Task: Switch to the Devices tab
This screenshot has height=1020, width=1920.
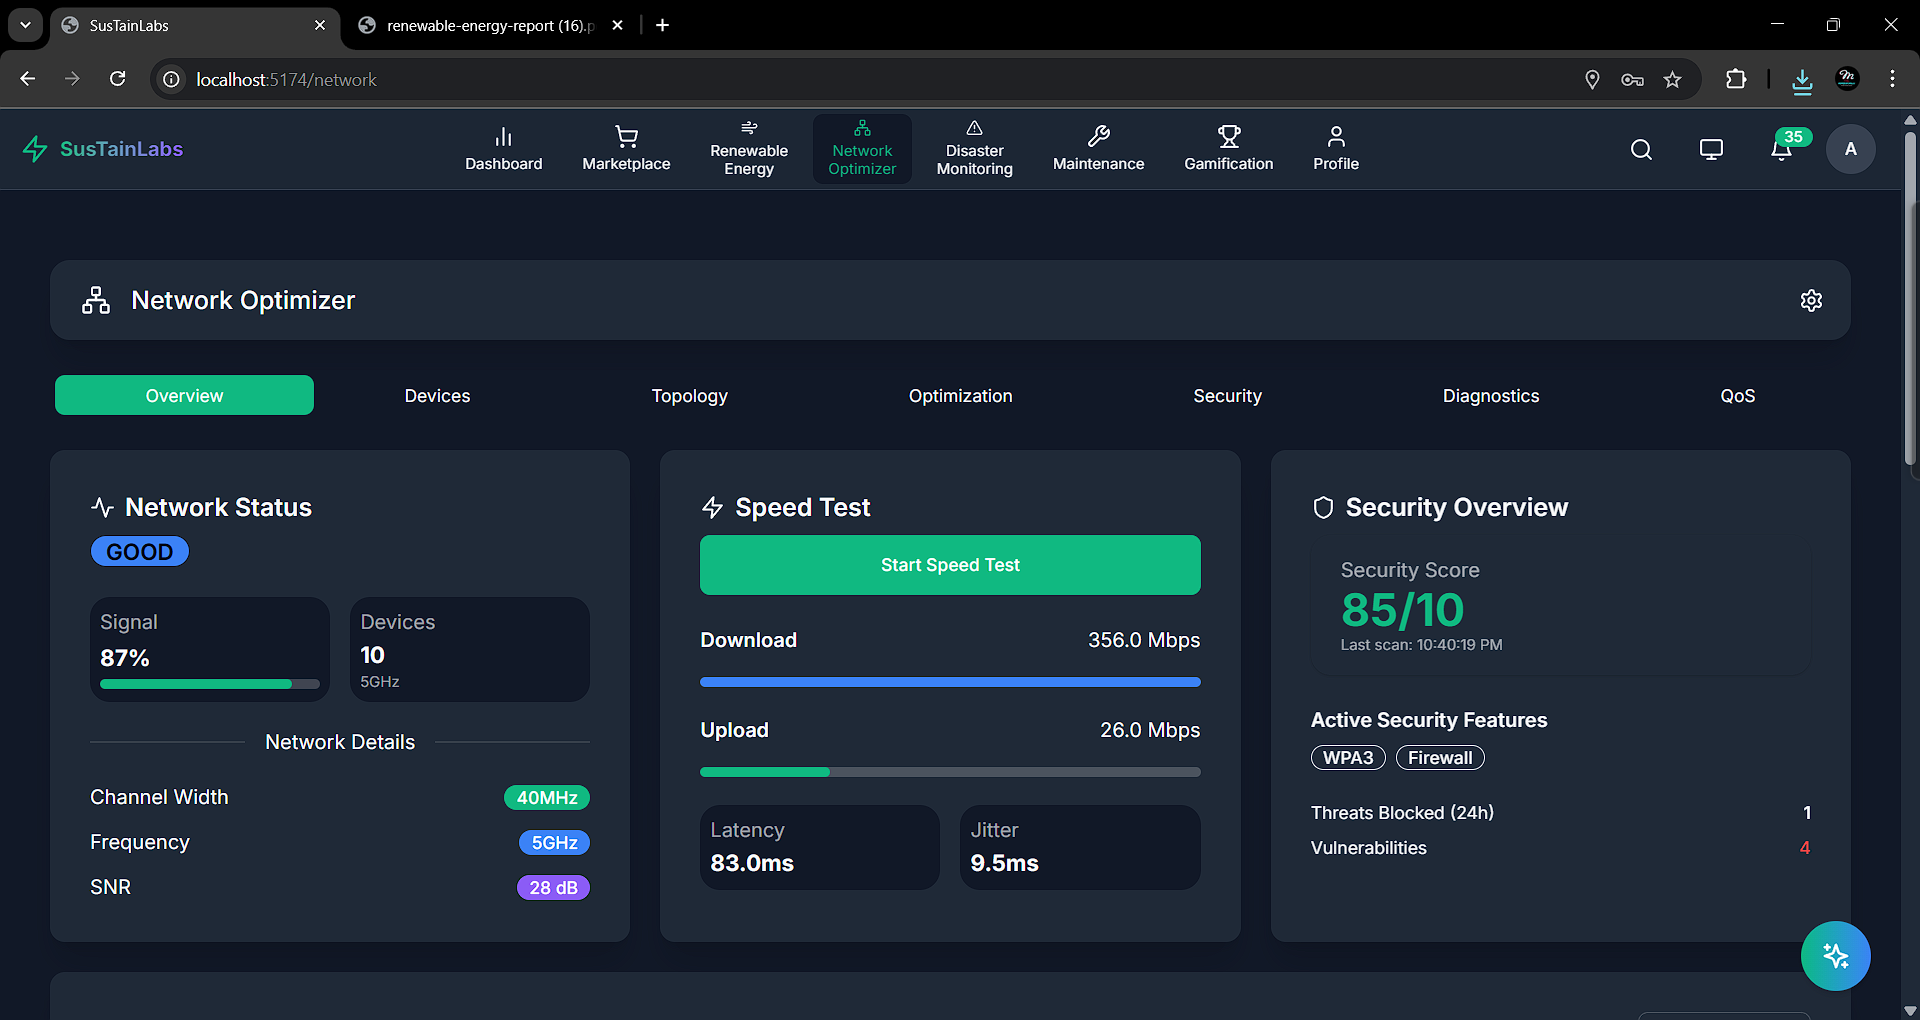Action: (x=437, y=395)
